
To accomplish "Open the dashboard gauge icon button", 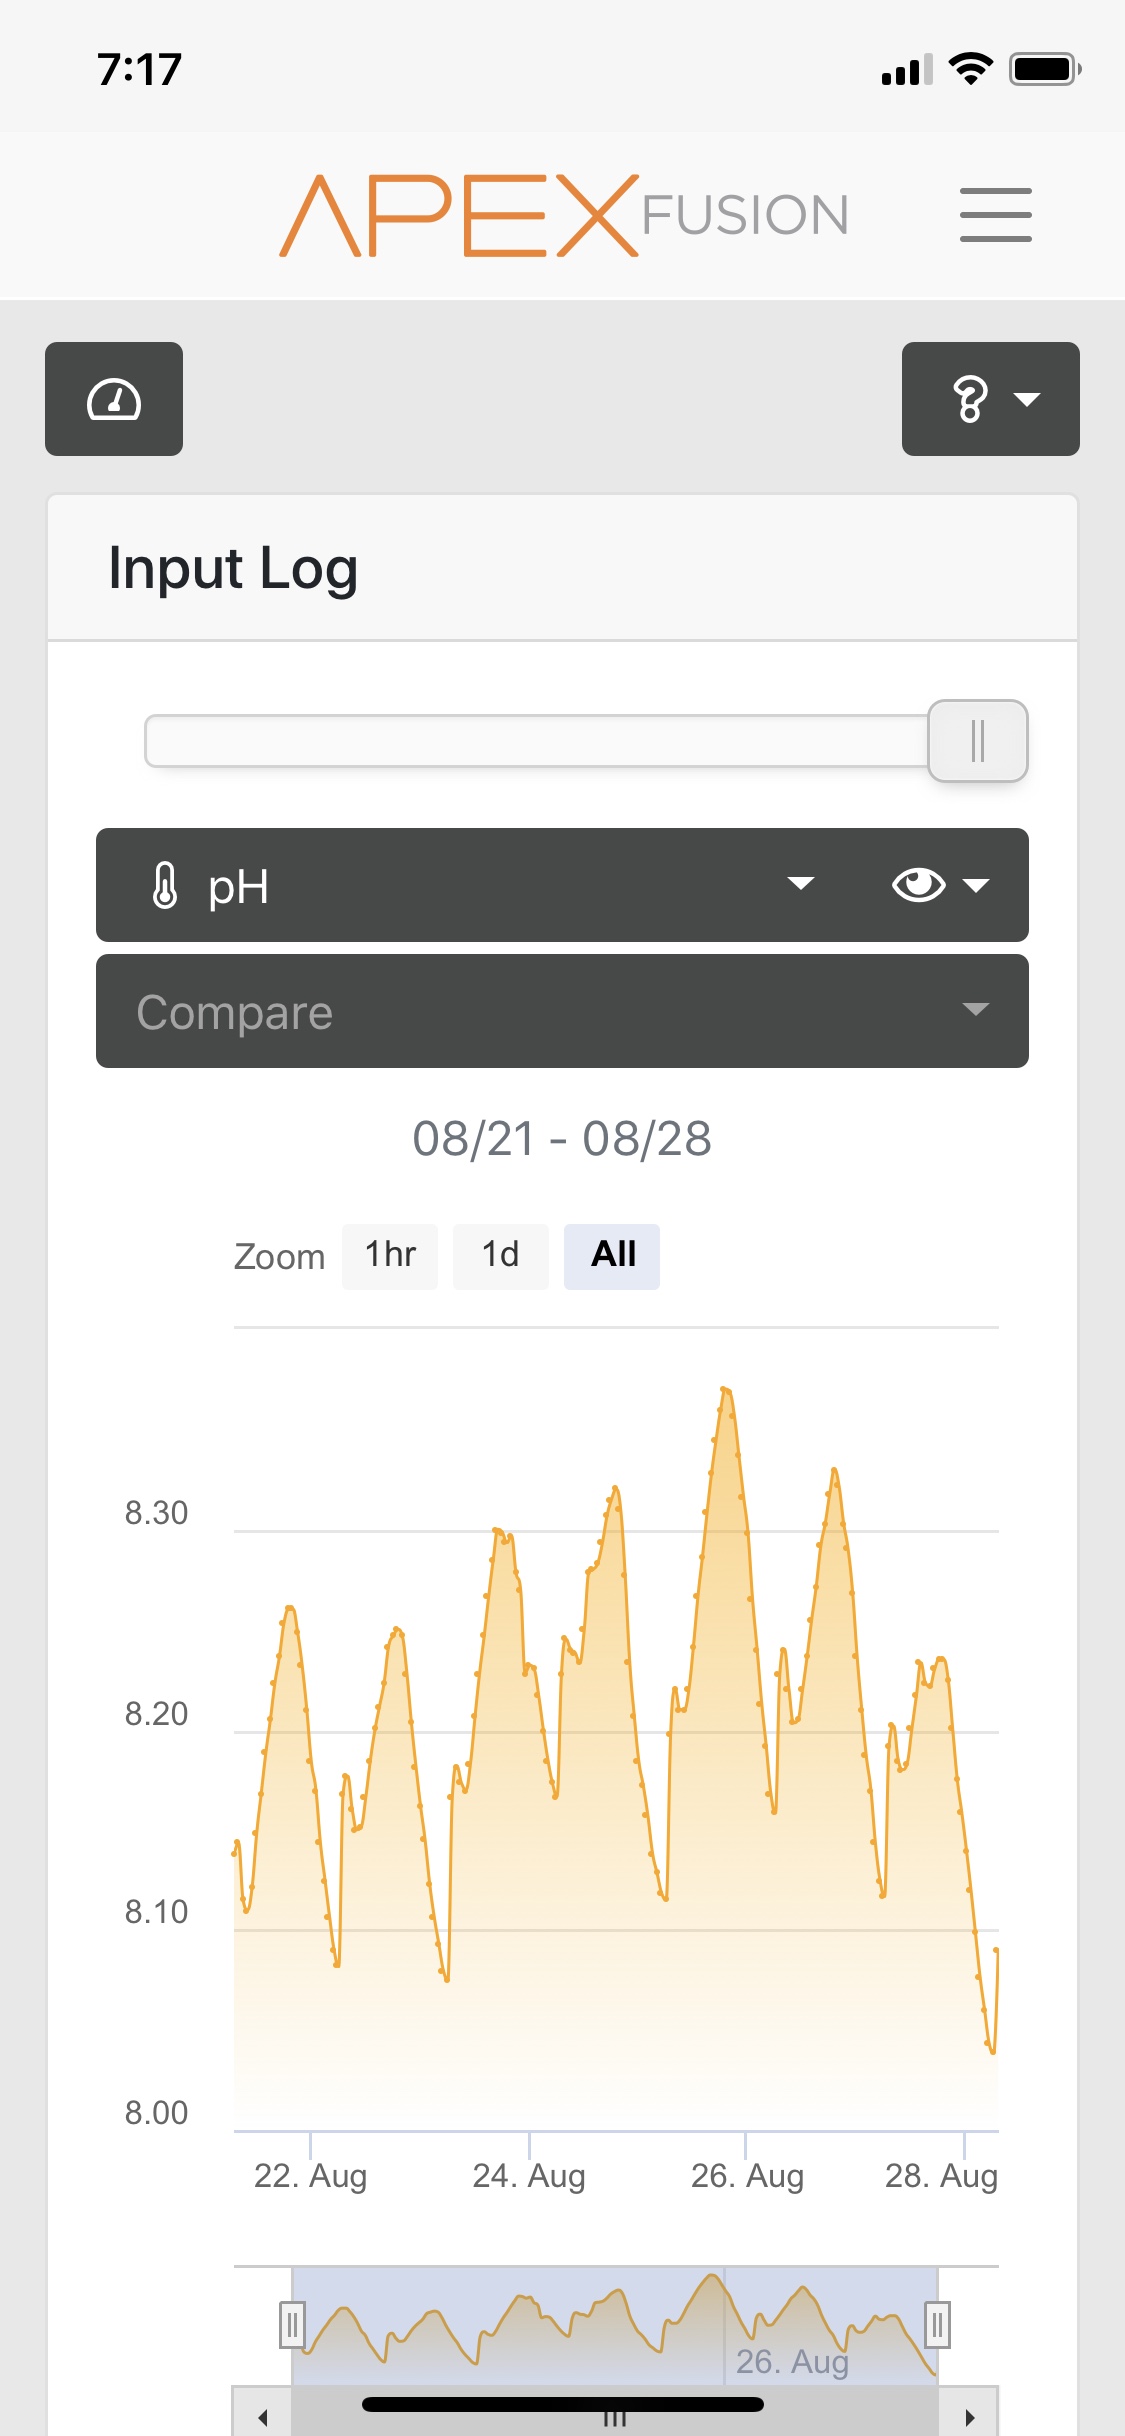I will (114, 399).
